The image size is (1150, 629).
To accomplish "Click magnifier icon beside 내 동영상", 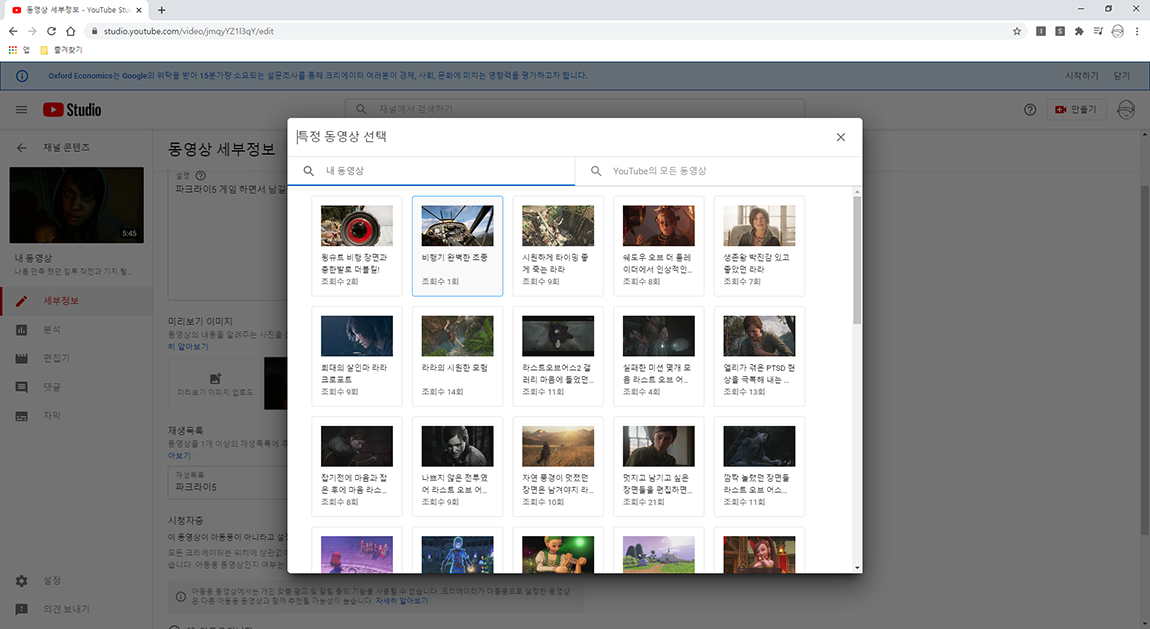I will pyautogui.click(x=309, y=171).
